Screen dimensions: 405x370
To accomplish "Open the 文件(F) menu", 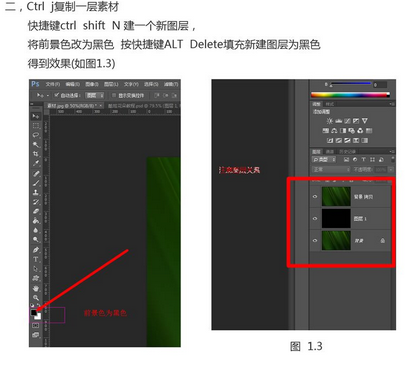I will pos(53,84).
